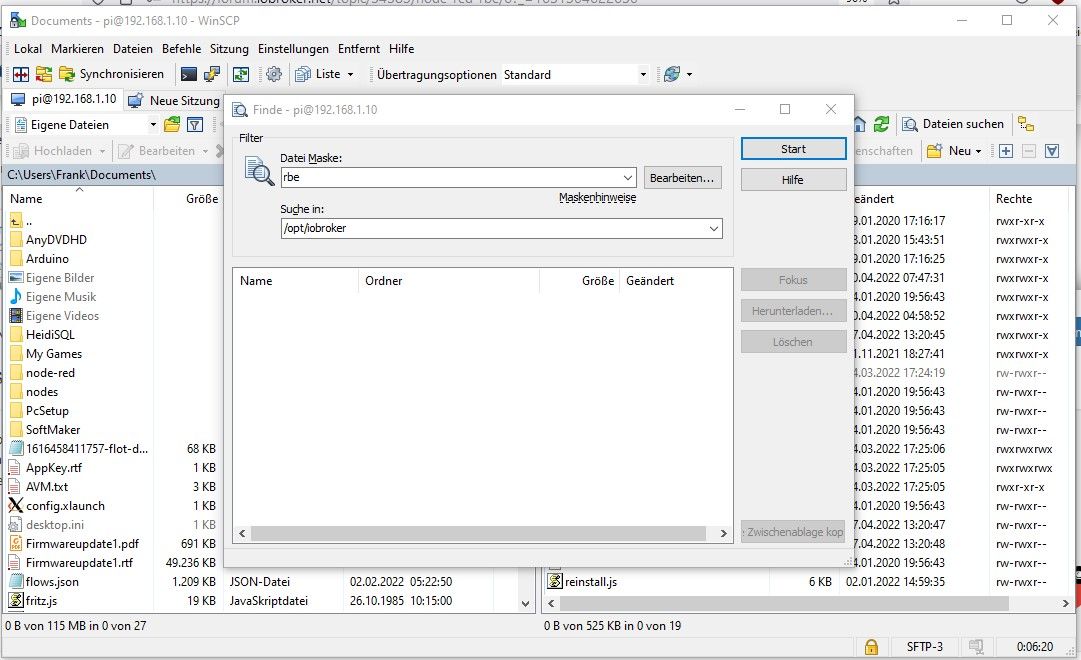This screenshot has width=1081, height=660.
Task: Click the plus select-files icon next to Neu
Action: [x=1006, y=151]
